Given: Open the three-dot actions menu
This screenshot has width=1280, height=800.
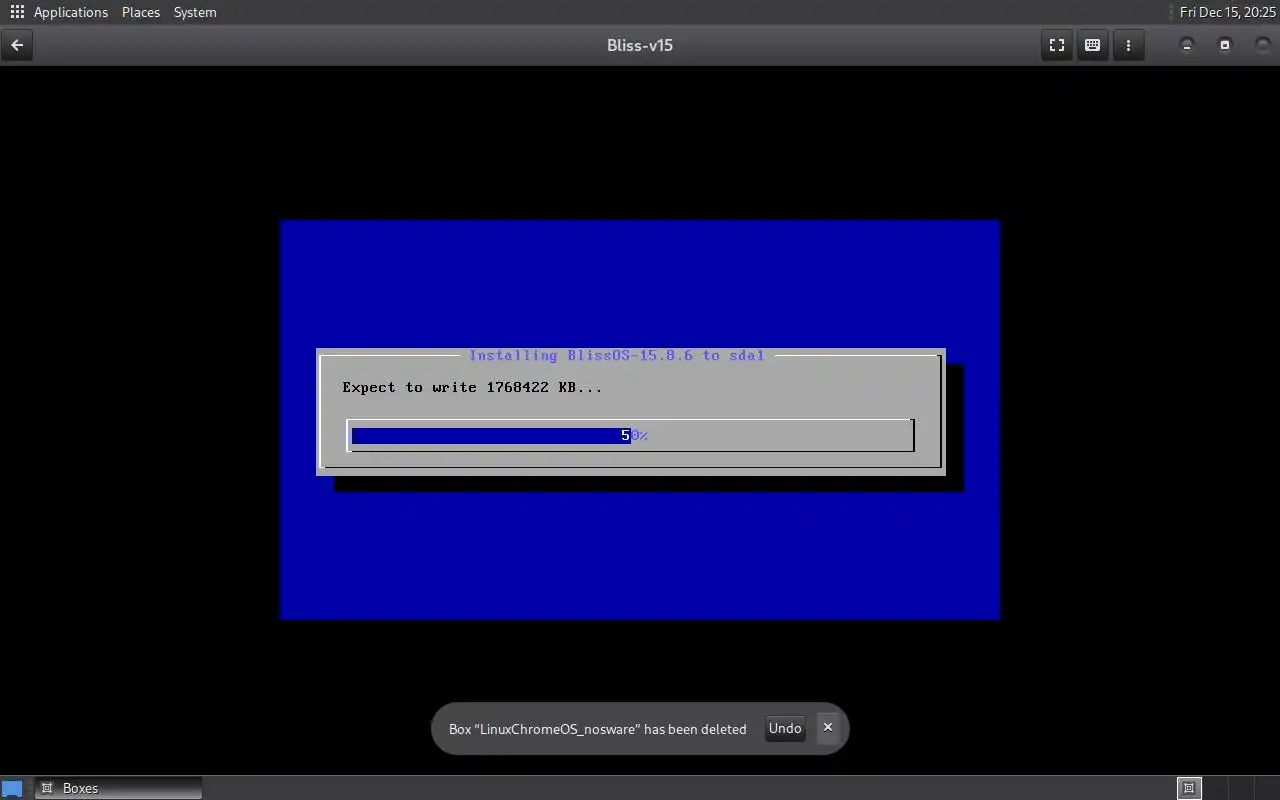Looking at the screenshot, I should [x=1129, y=45].
